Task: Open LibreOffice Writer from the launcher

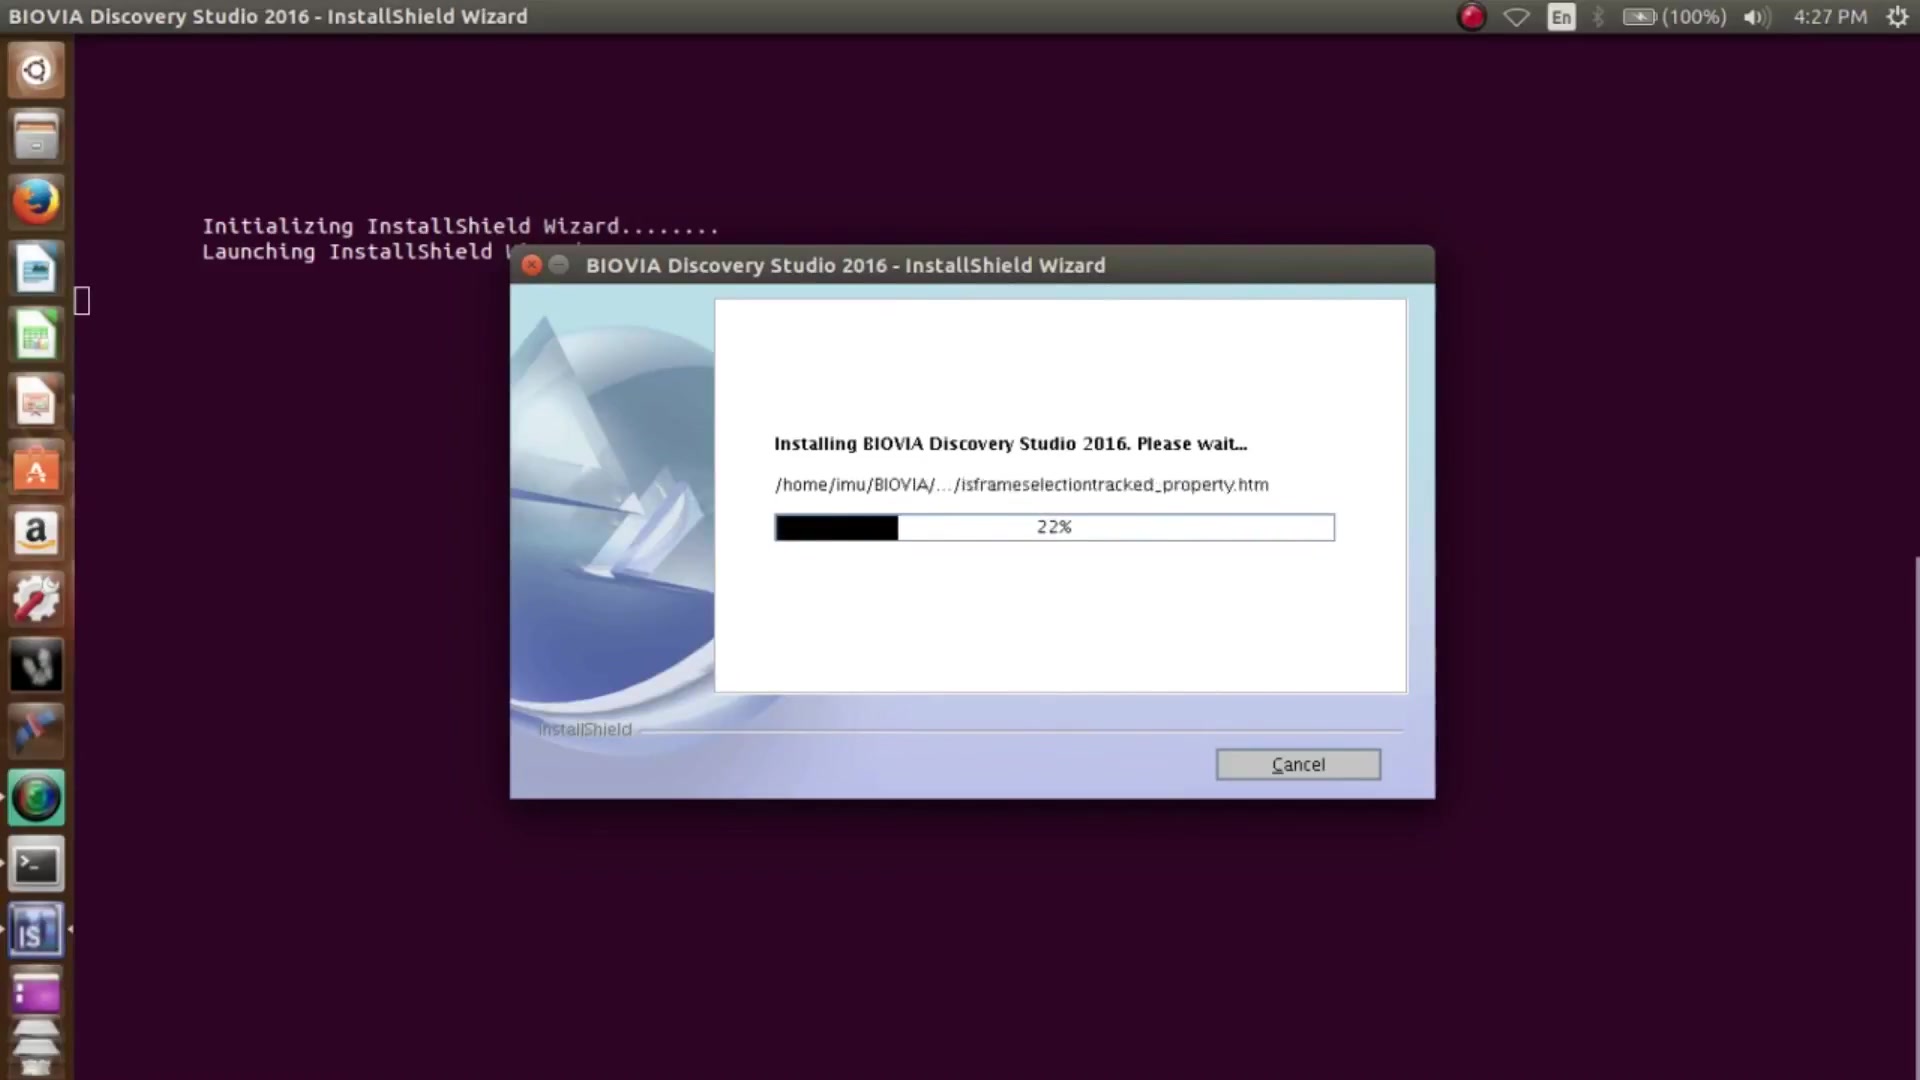Action: pos(36,267)
